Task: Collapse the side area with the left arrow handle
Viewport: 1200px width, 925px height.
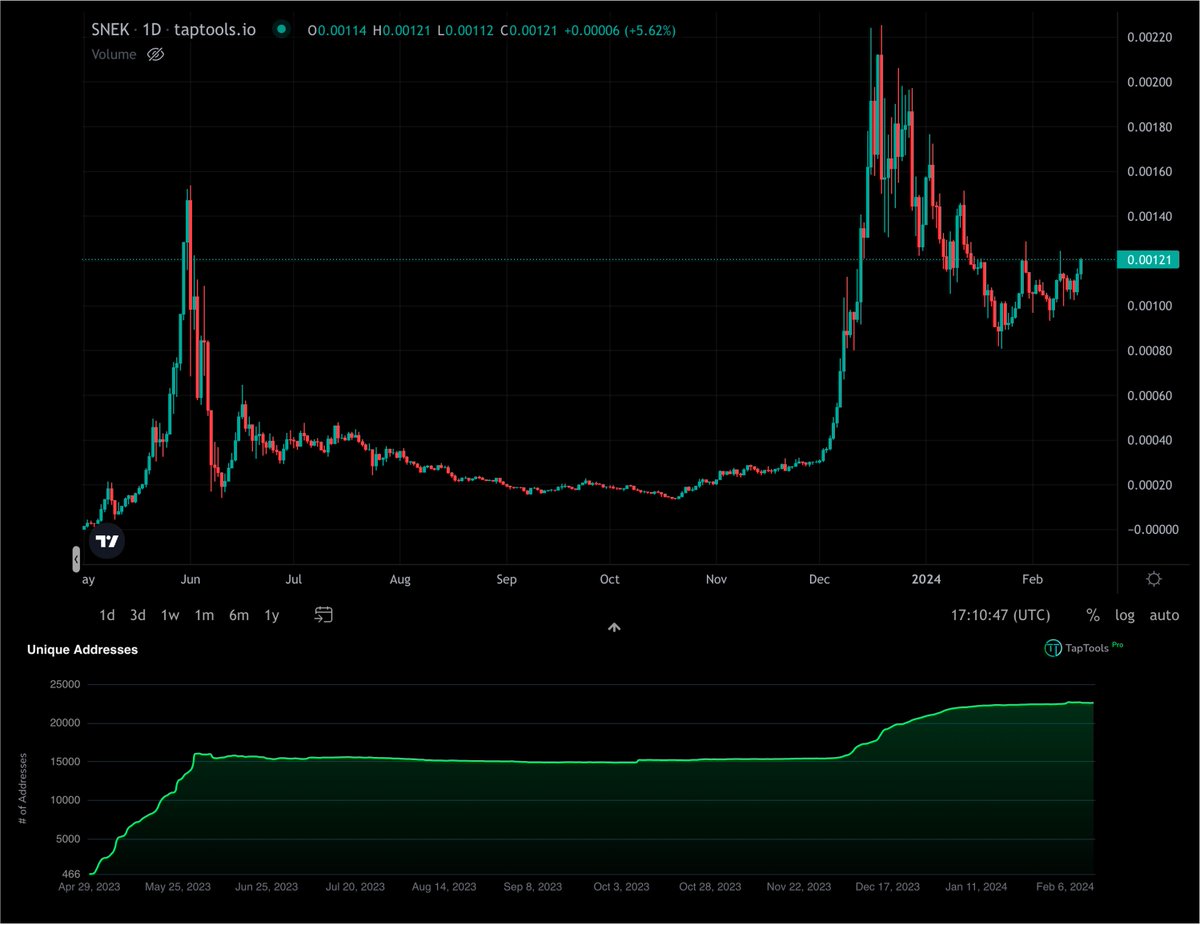Action: [75, 558]
